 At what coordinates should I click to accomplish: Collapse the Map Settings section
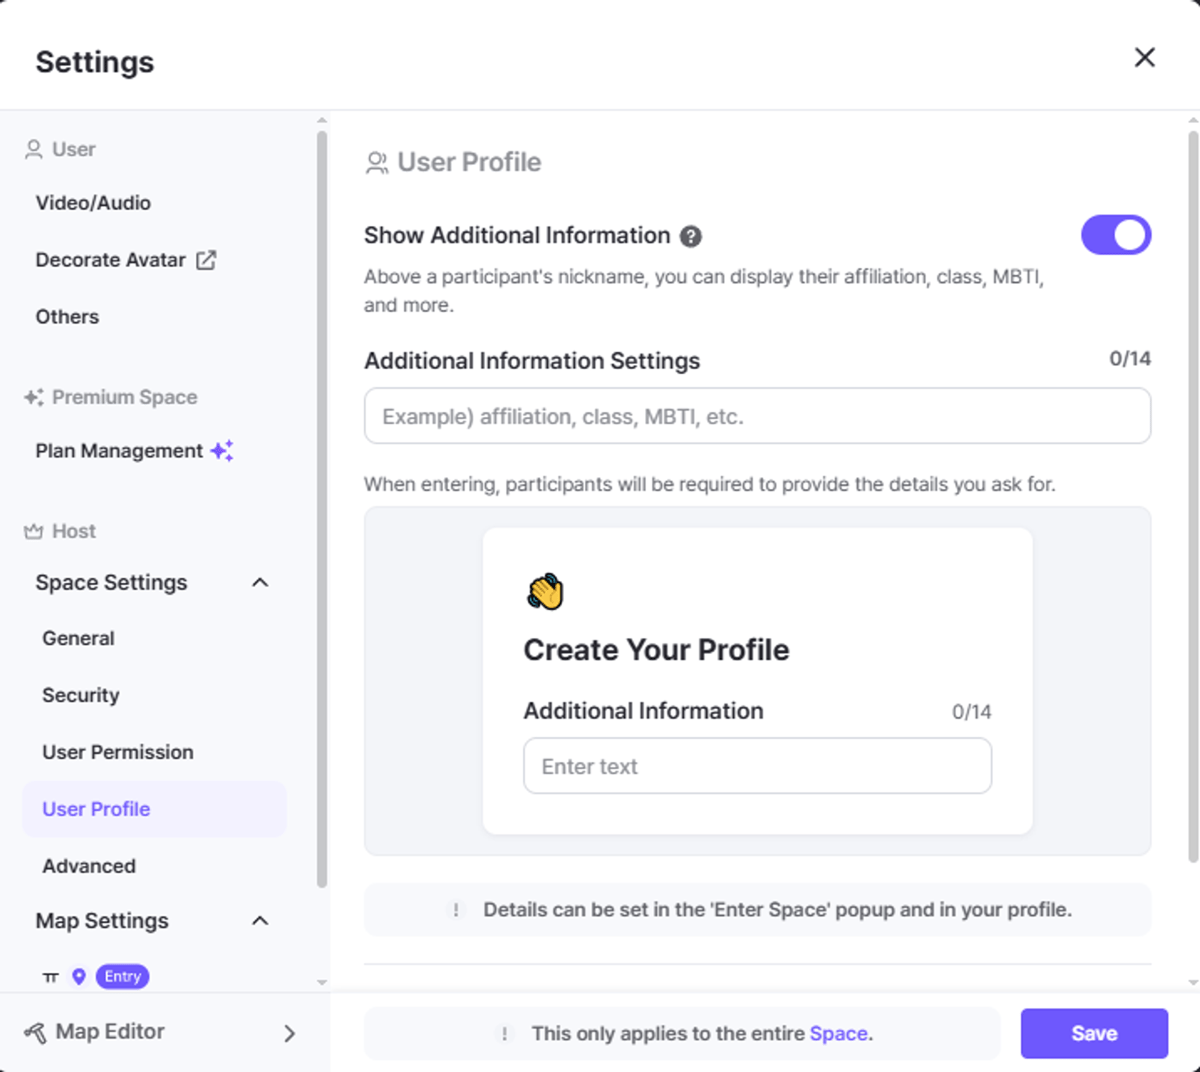coord(260,920)
